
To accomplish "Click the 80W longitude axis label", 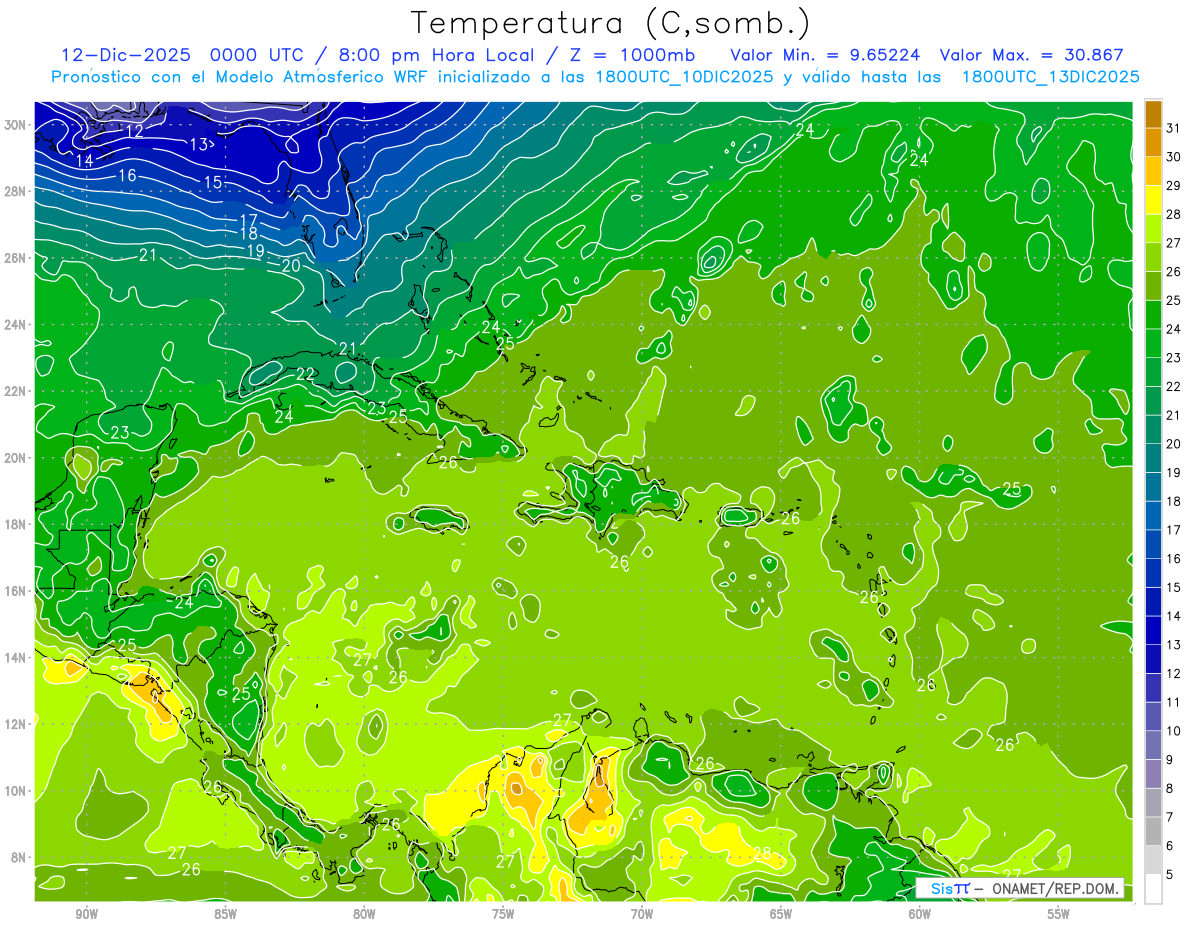I will tap(364, 914).
